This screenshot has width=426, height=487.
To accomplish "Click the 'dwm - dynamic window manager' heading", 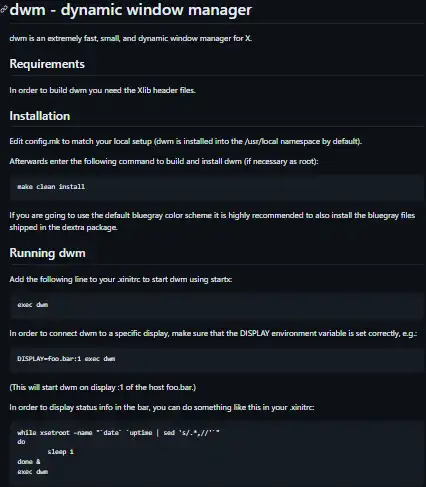I will point(130,9).
